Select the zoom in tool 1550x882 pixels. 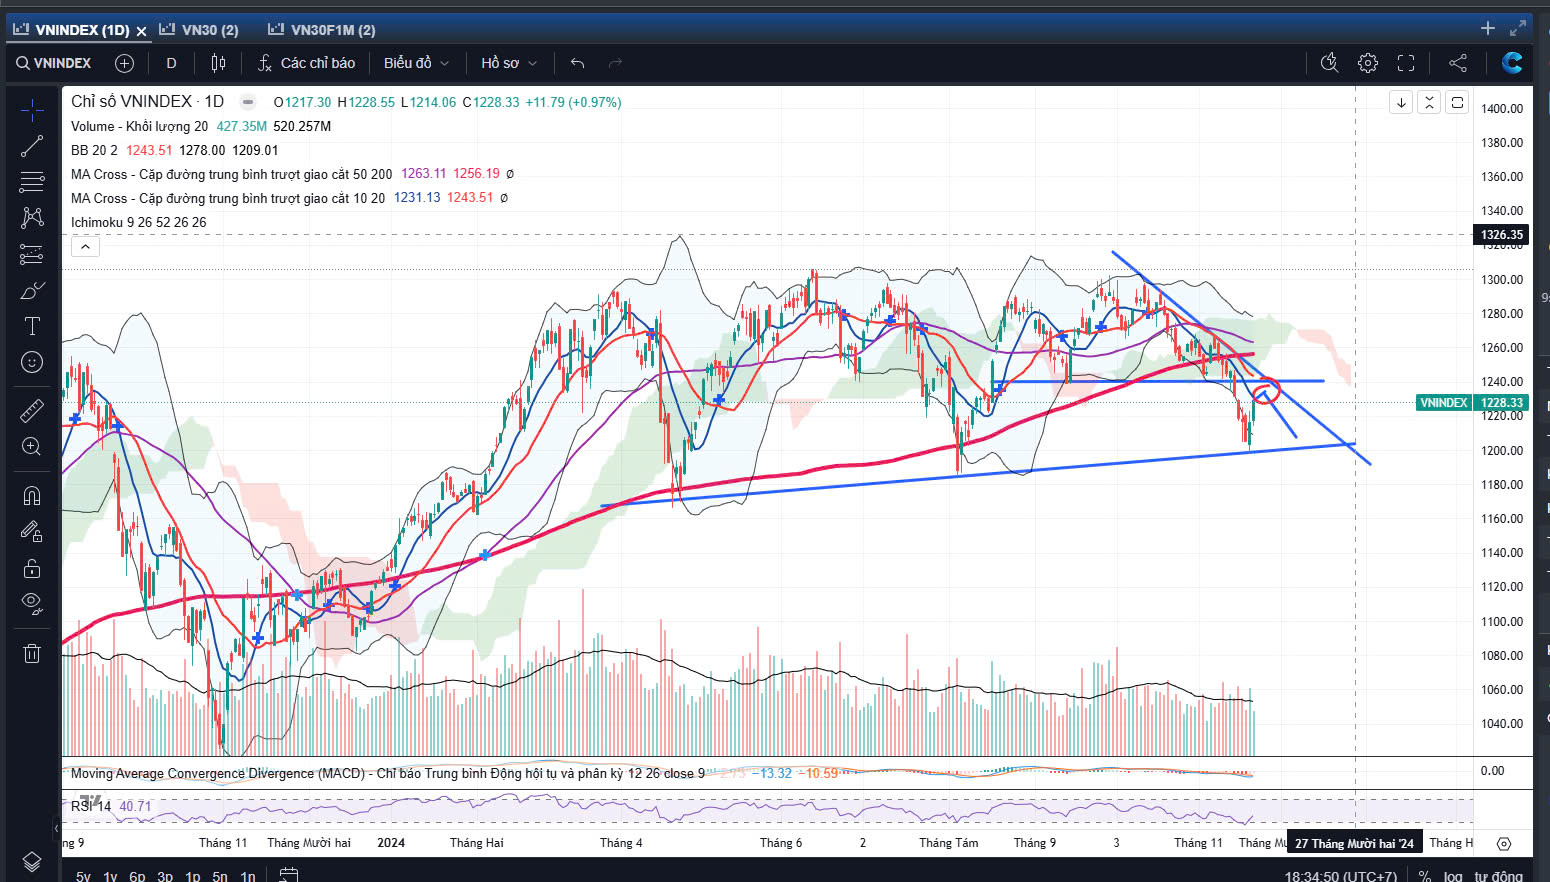coord(32,446)
